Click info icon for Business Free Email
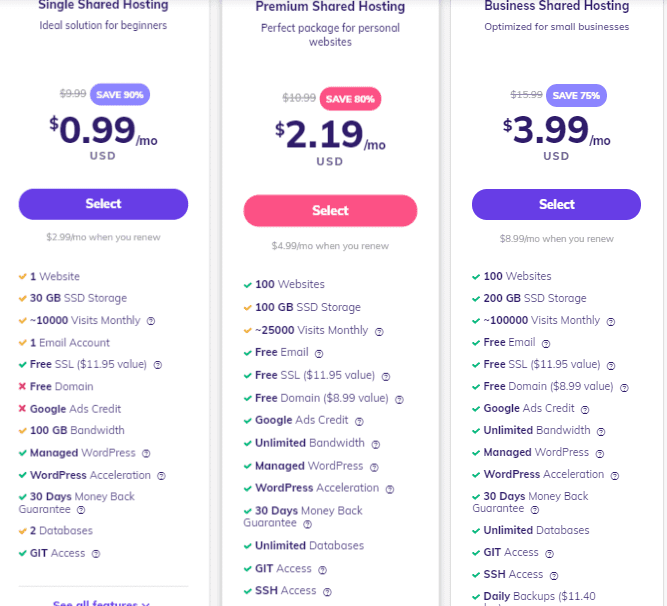Viewport: 667px width, 606px height. pyautogui.click(x=546, y=344)
